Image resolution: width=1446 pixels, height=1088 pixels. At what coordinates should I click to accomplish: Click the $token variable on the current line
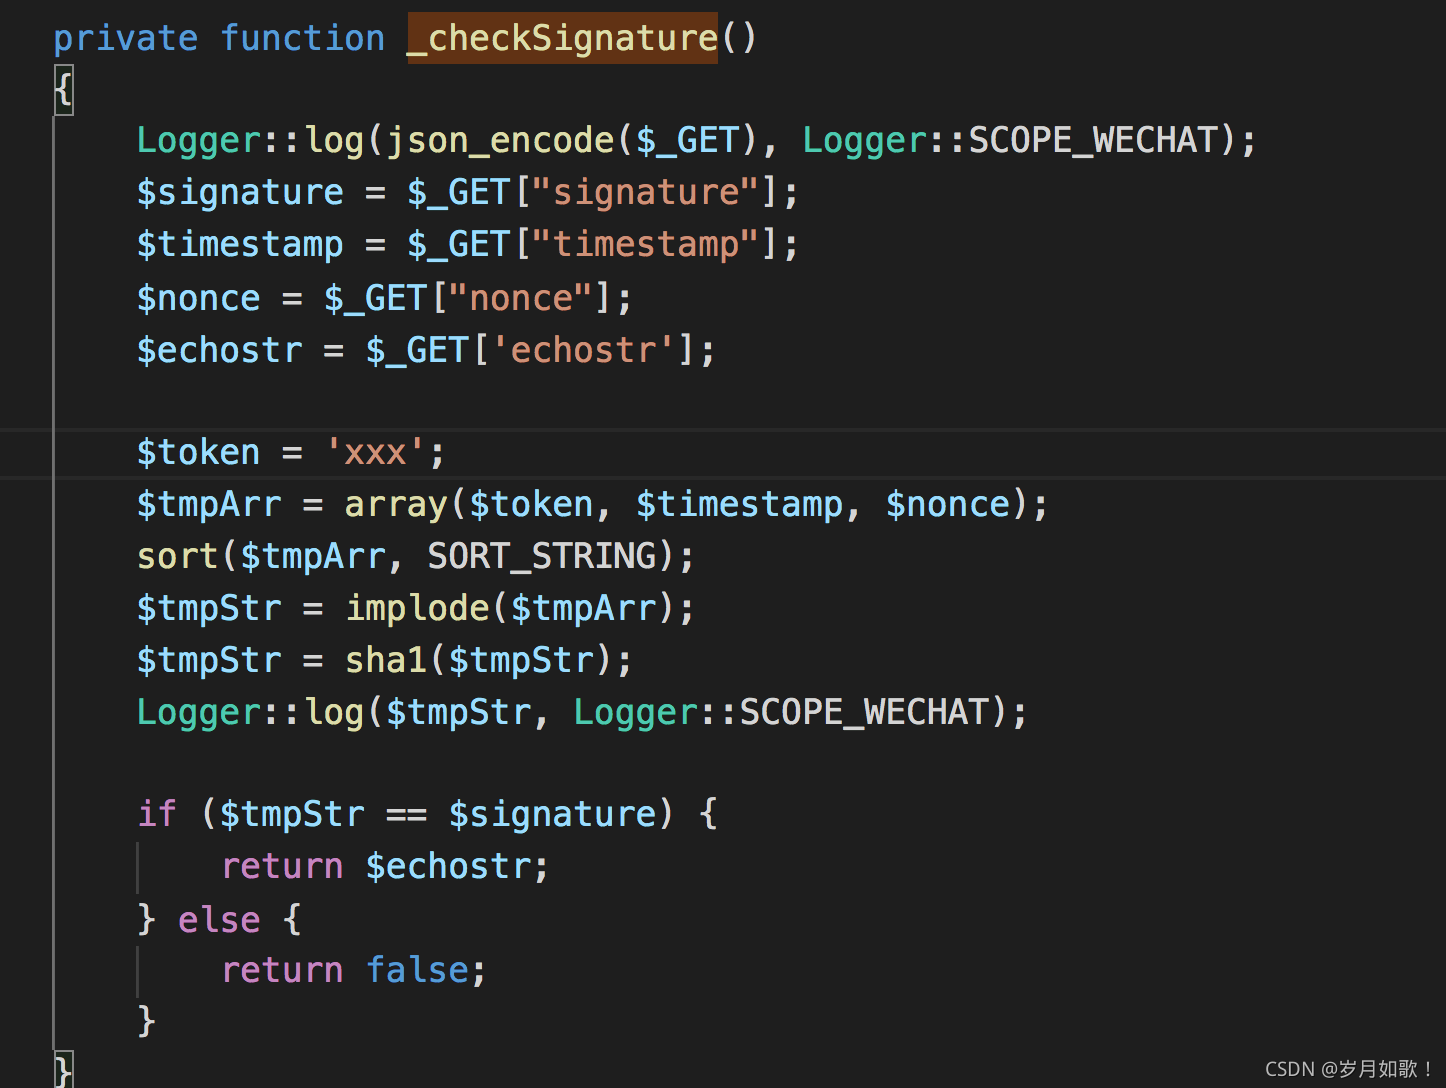click(x=198, y=452)
